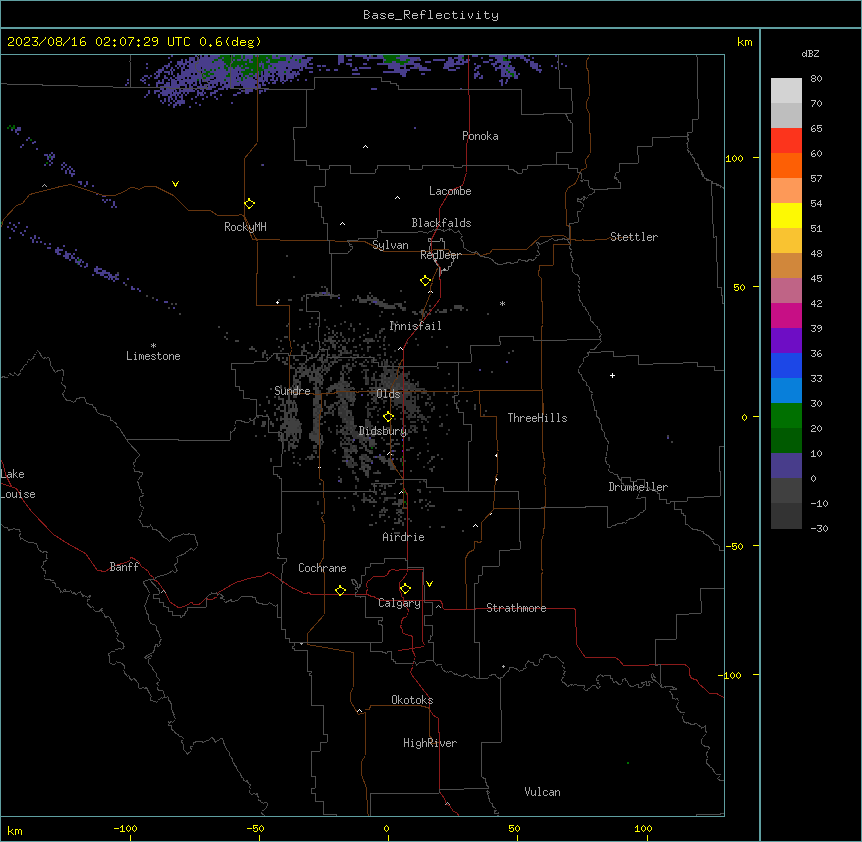
Task: Click the HighRiver label
Action: click(430, 743)
